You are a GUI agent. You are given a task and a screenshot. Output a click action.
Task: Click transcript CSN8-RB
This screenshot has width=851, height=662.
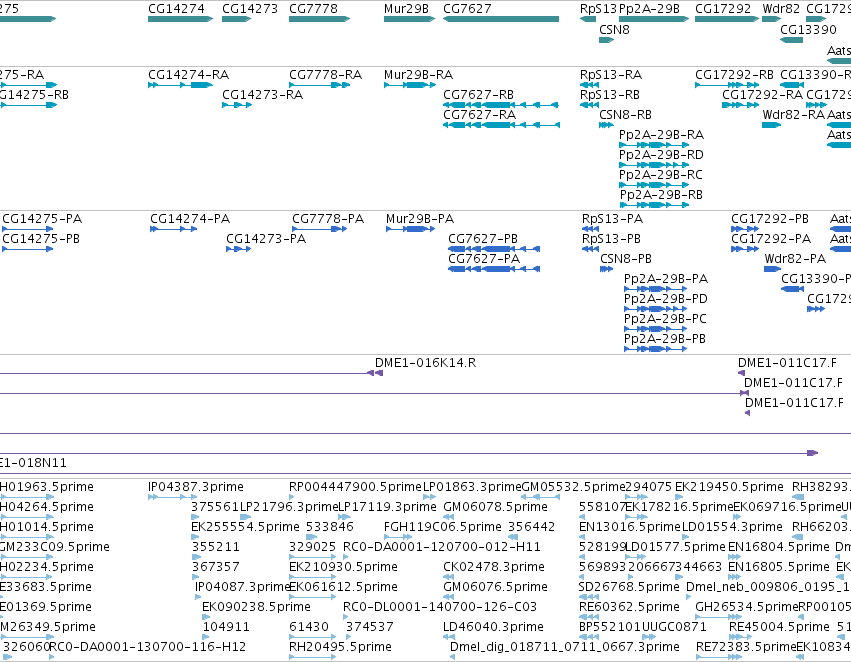coord(625,114)
